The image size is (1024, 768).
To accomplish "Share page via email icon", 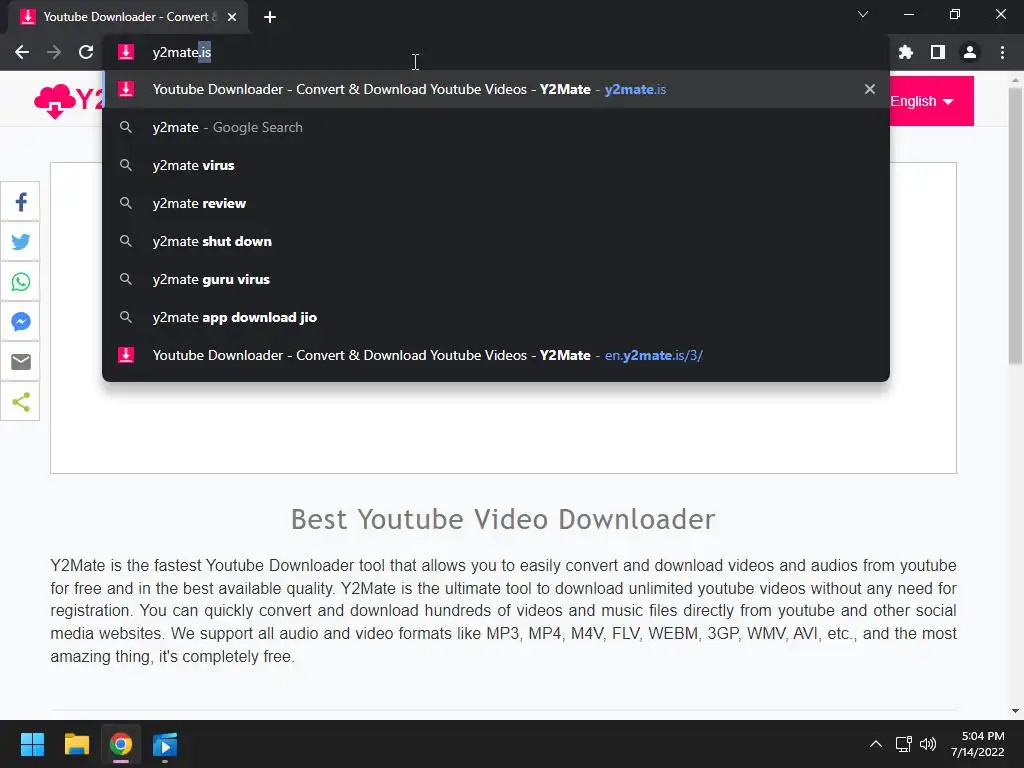I will point(20,361).
